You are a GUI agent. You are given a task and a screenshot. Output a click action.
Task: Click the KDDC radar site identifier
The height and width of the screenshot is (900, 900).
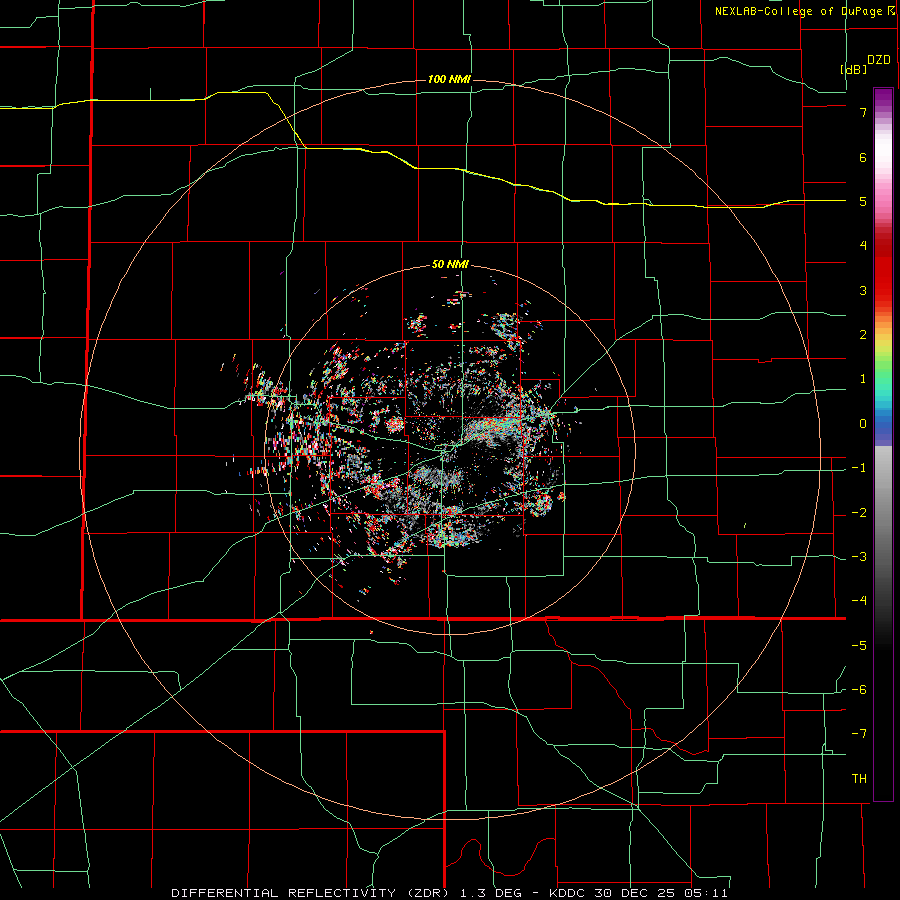pyautogui.click(x=566, y=893)
